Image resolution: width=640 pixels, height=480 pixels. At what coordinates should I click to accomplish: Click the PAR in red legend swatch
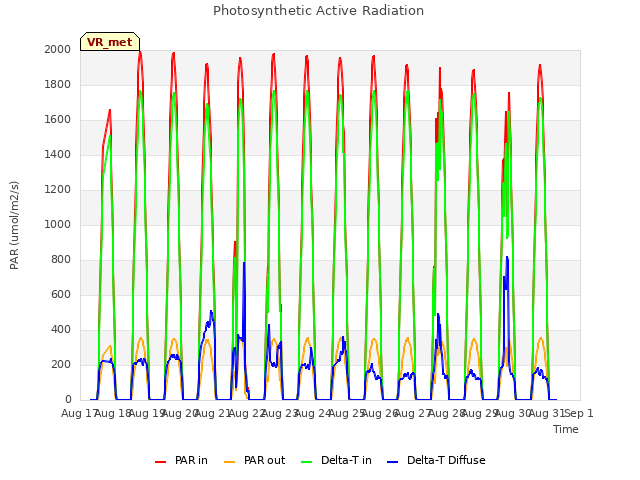tap(160, 462)
